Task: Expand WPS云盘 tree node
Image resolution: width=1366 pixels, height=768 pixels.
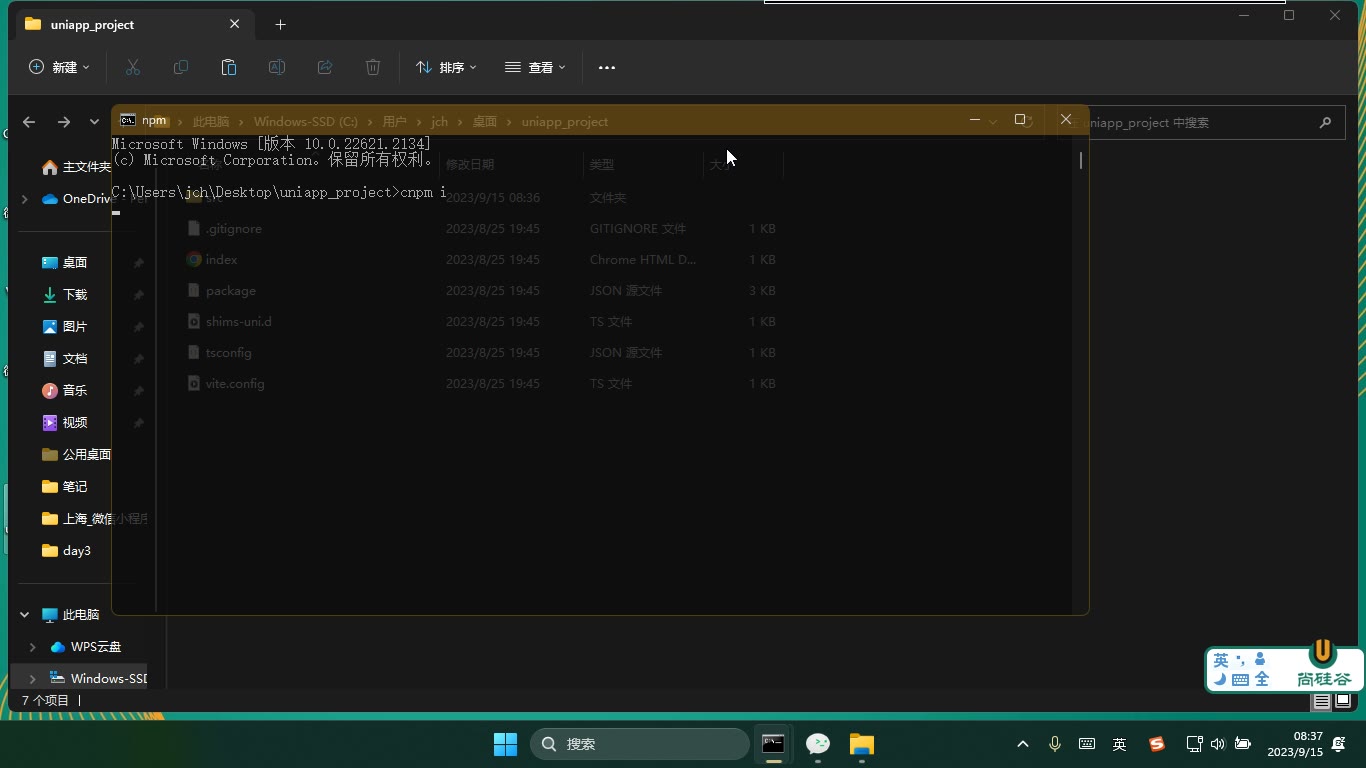Action: tap(33, 647)
